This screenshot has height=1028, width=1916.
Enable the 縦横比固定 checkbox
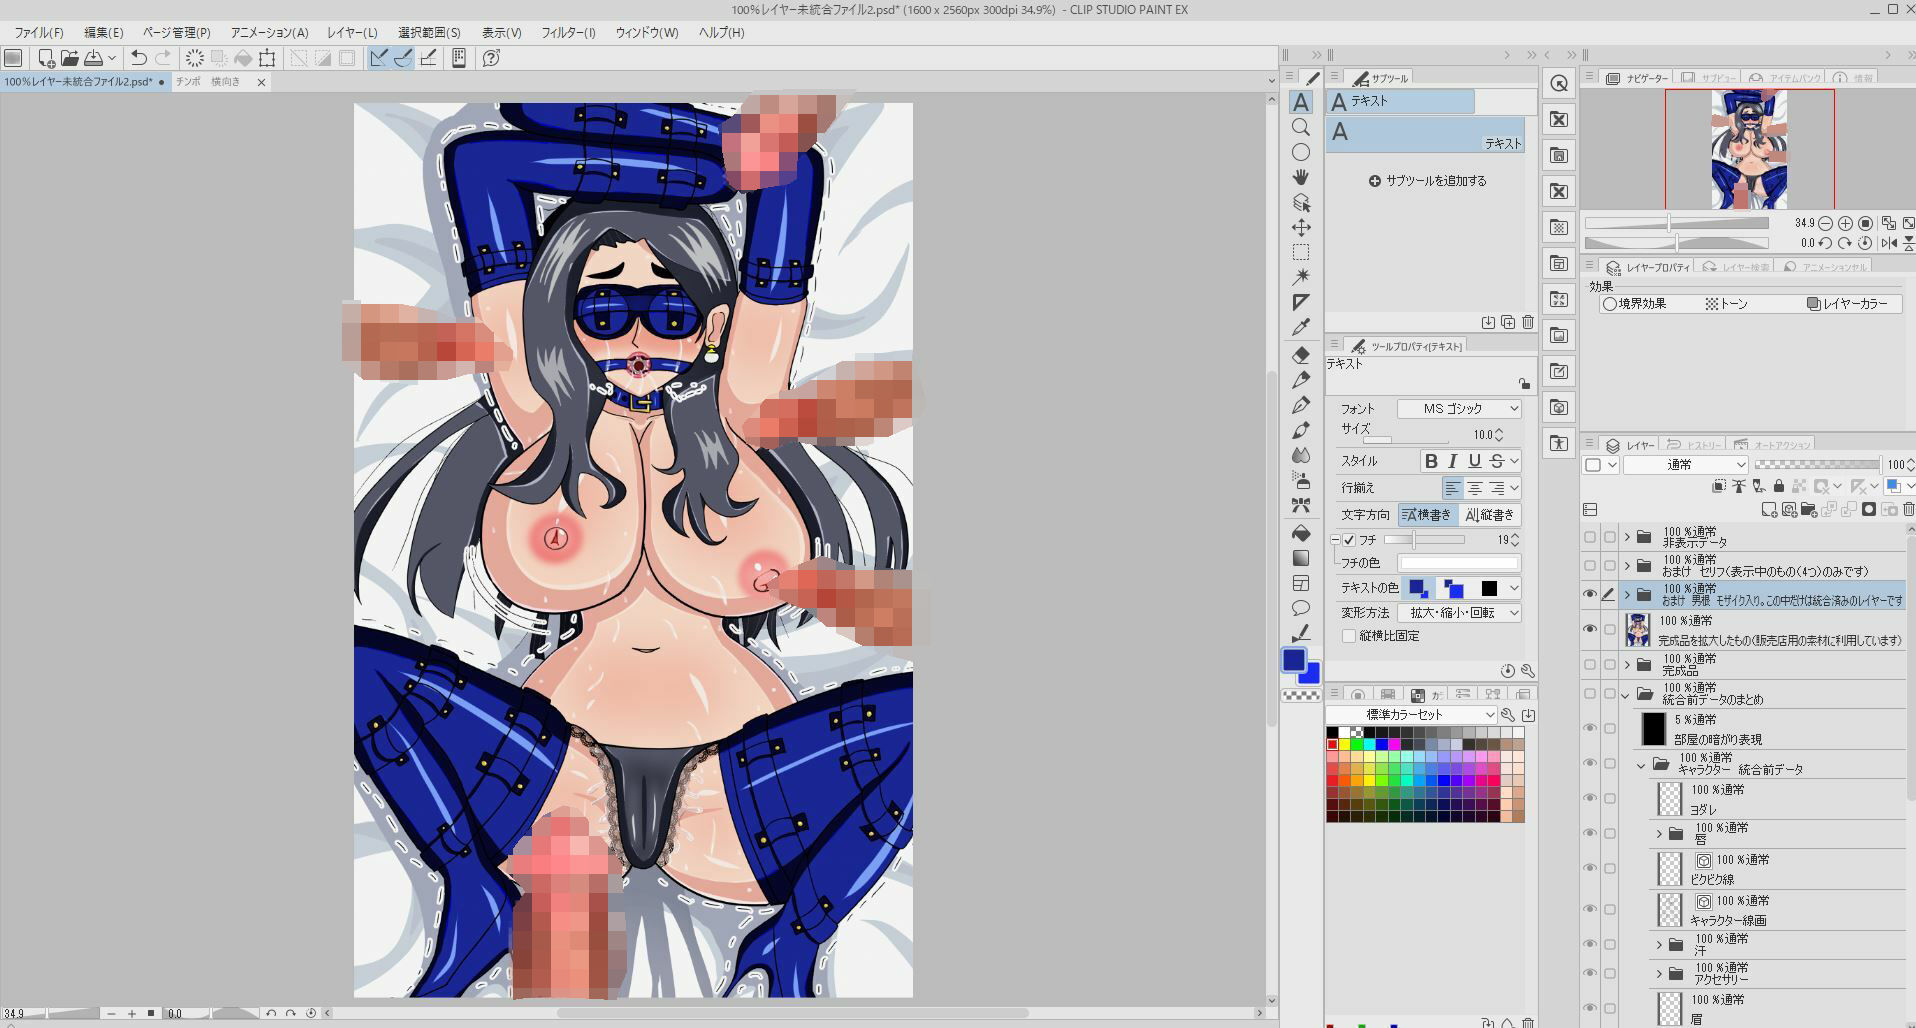[x=1349, y=636]
